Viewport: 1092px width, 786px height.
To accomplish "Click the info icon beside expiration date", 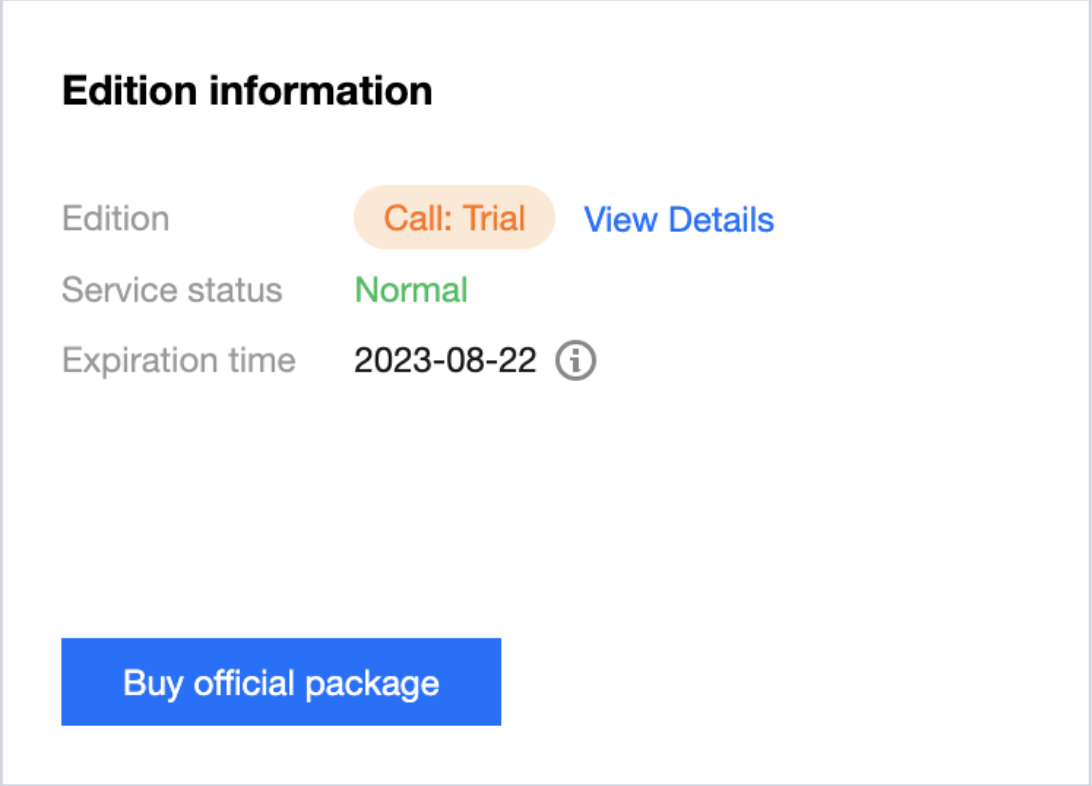I will click(575, 361).
